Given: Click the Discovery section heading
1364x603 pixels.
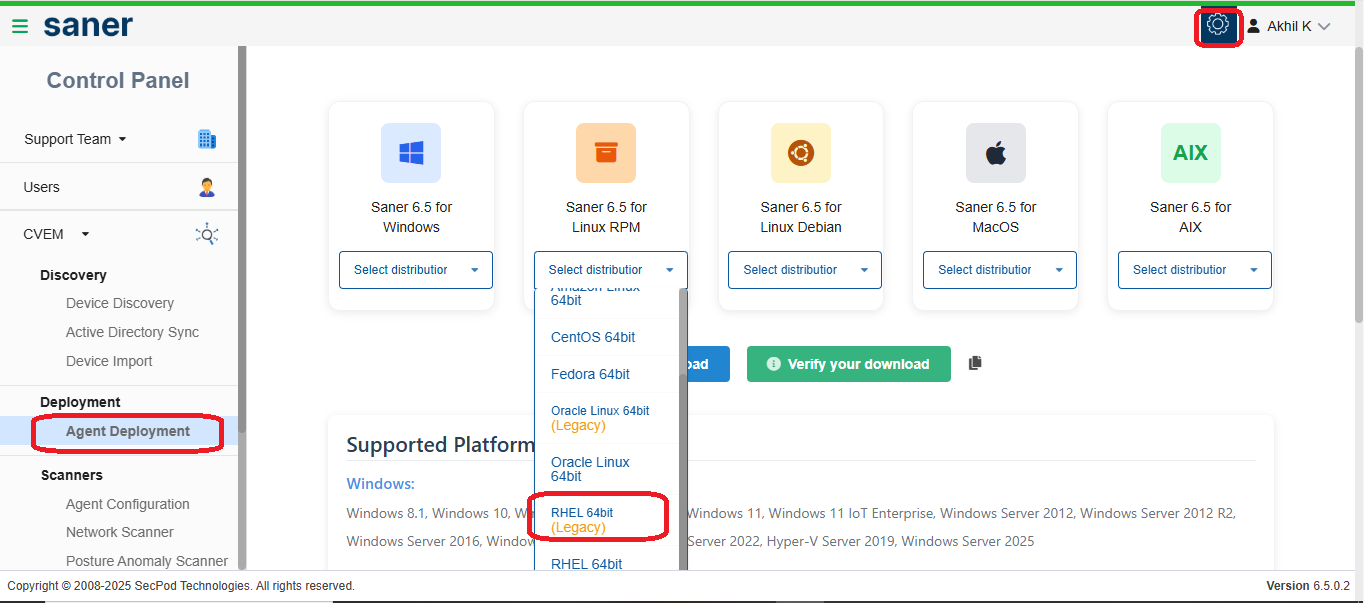Looking at the screenshot, I should tap(73, 275).
